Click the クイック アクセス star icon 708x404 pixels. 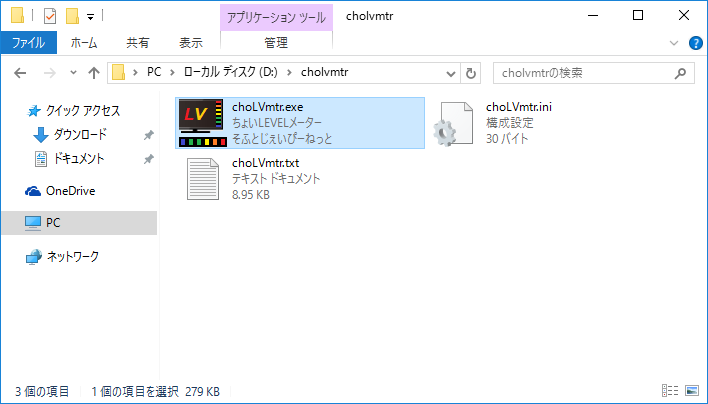click(33, 111)
